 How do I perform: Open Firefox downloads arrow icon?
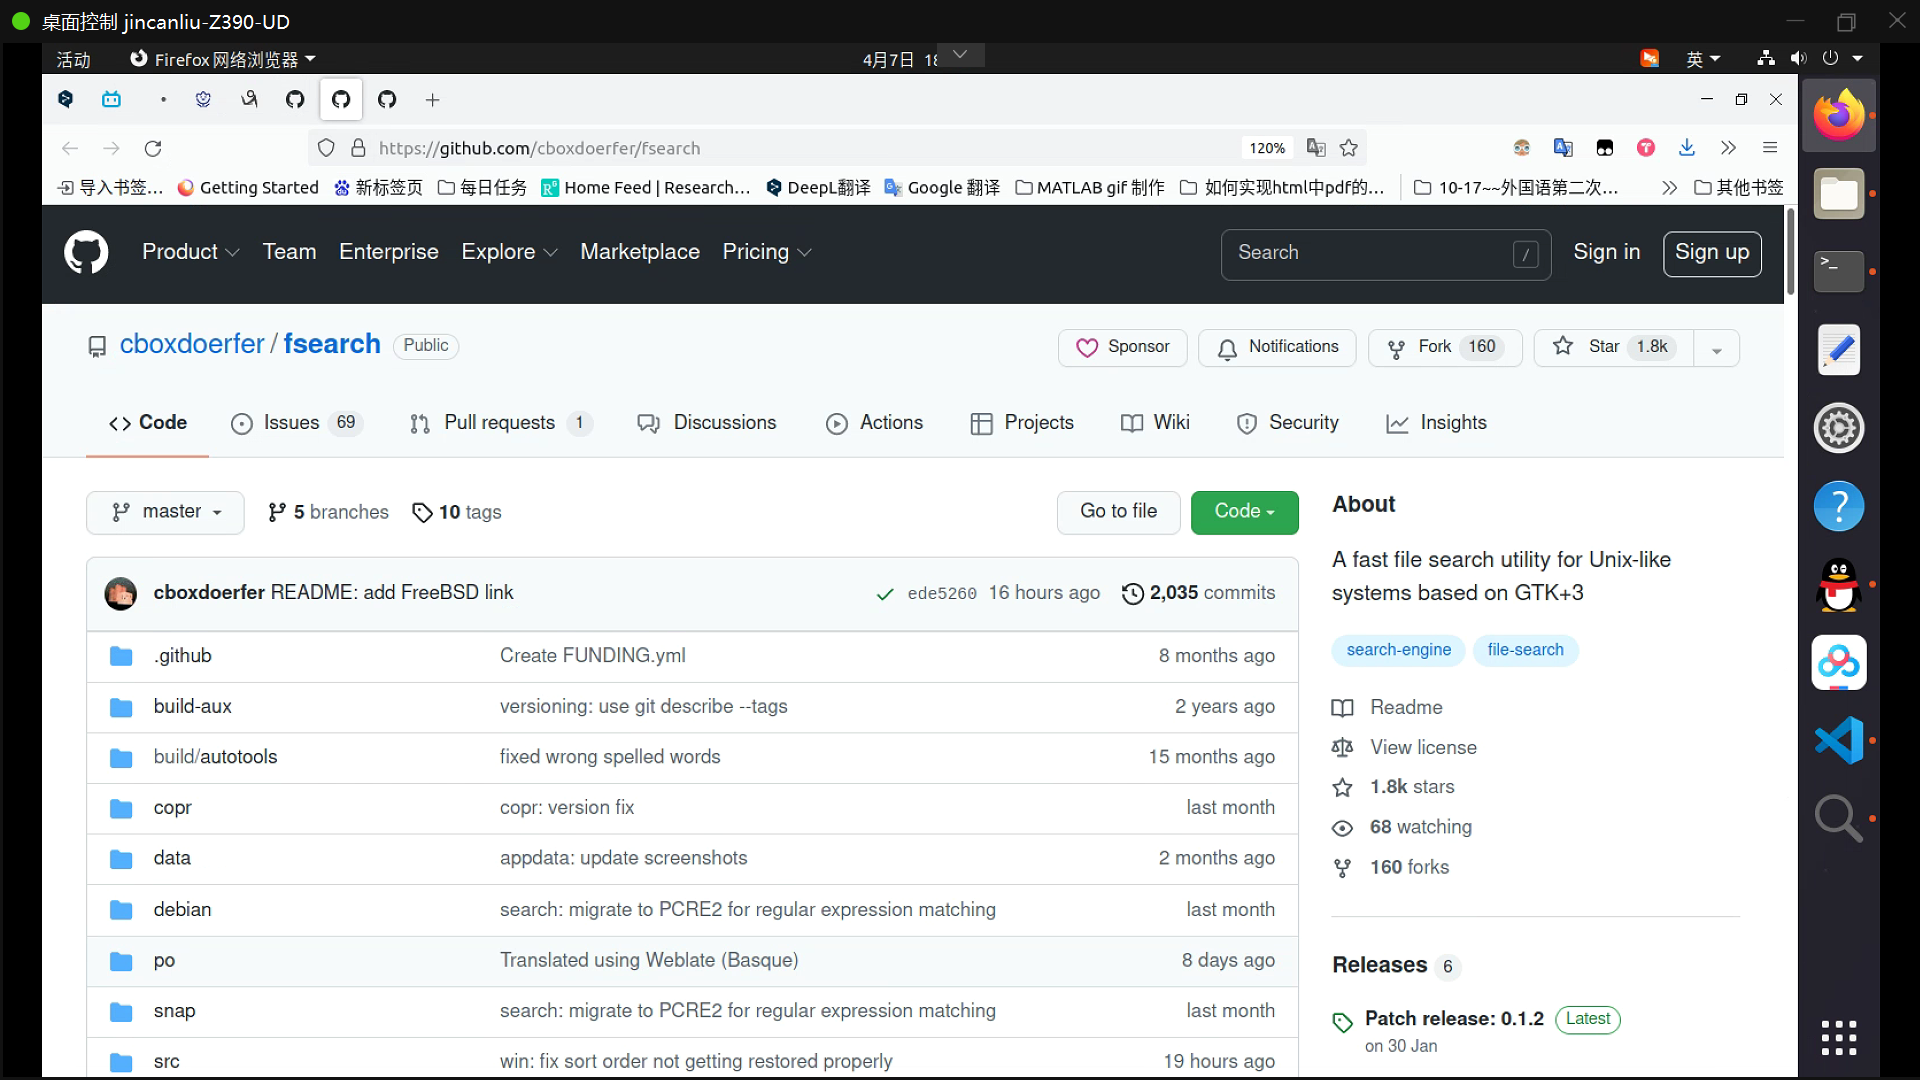1687,148
